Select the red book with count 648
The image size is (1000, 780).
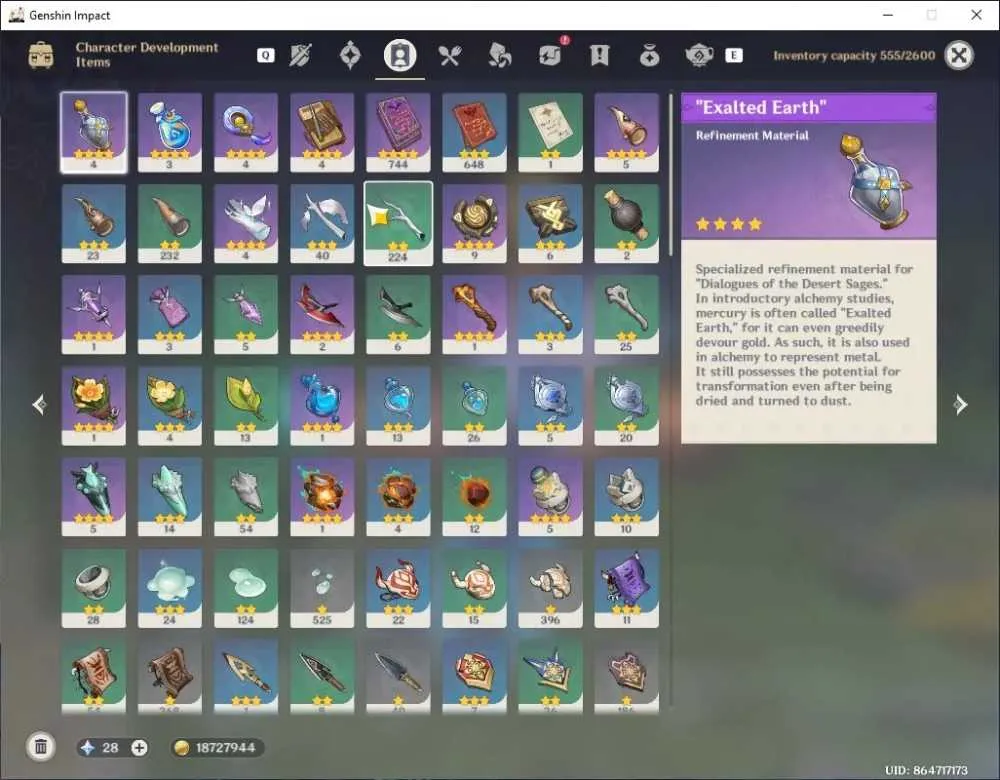[474, 132]
